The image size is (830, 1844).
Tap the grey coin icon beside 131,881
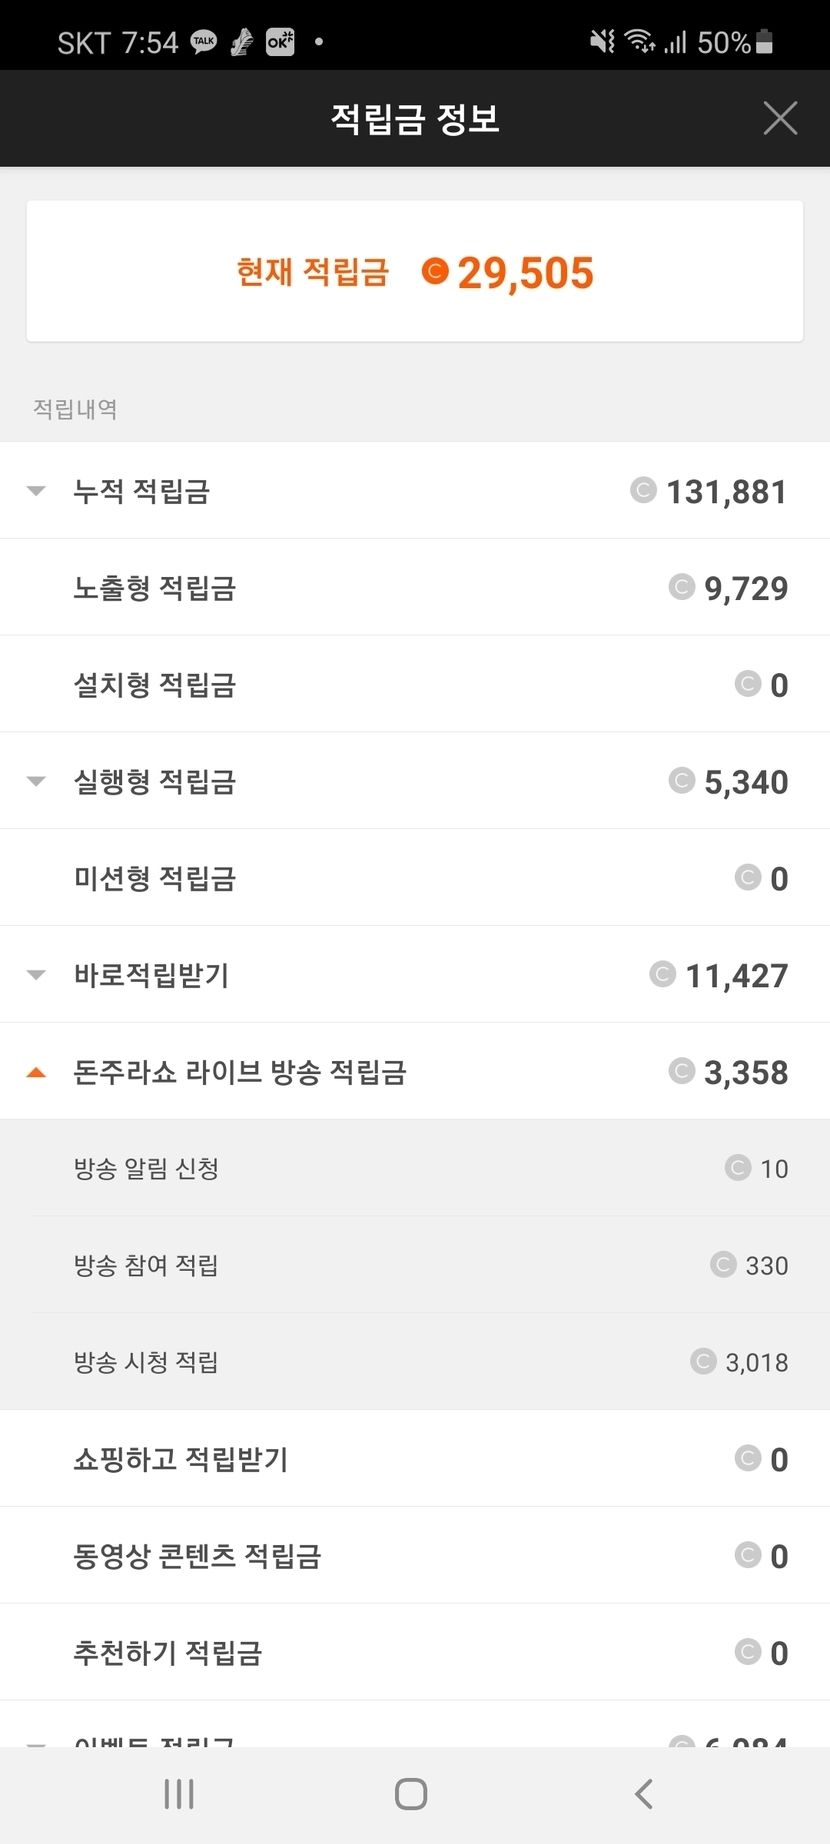(643, 490)
